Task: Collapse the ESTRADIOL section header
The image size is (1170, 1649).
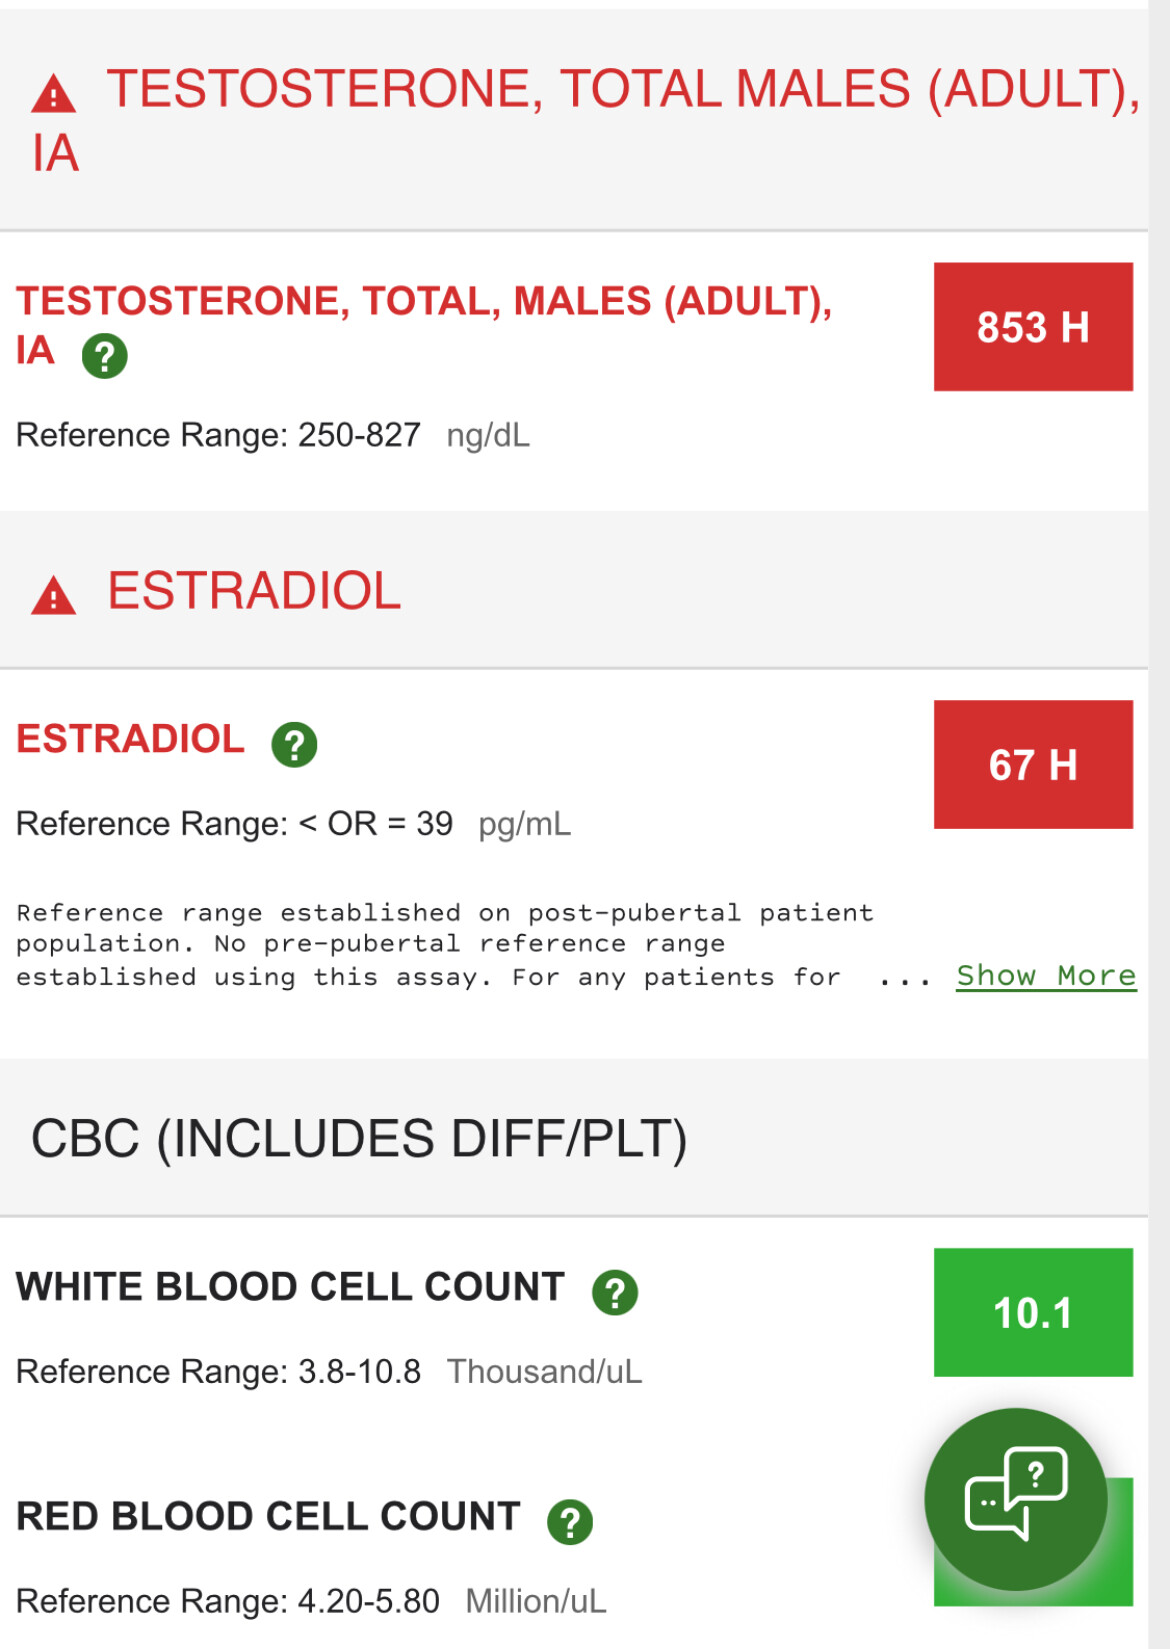Action: point(574,590)
